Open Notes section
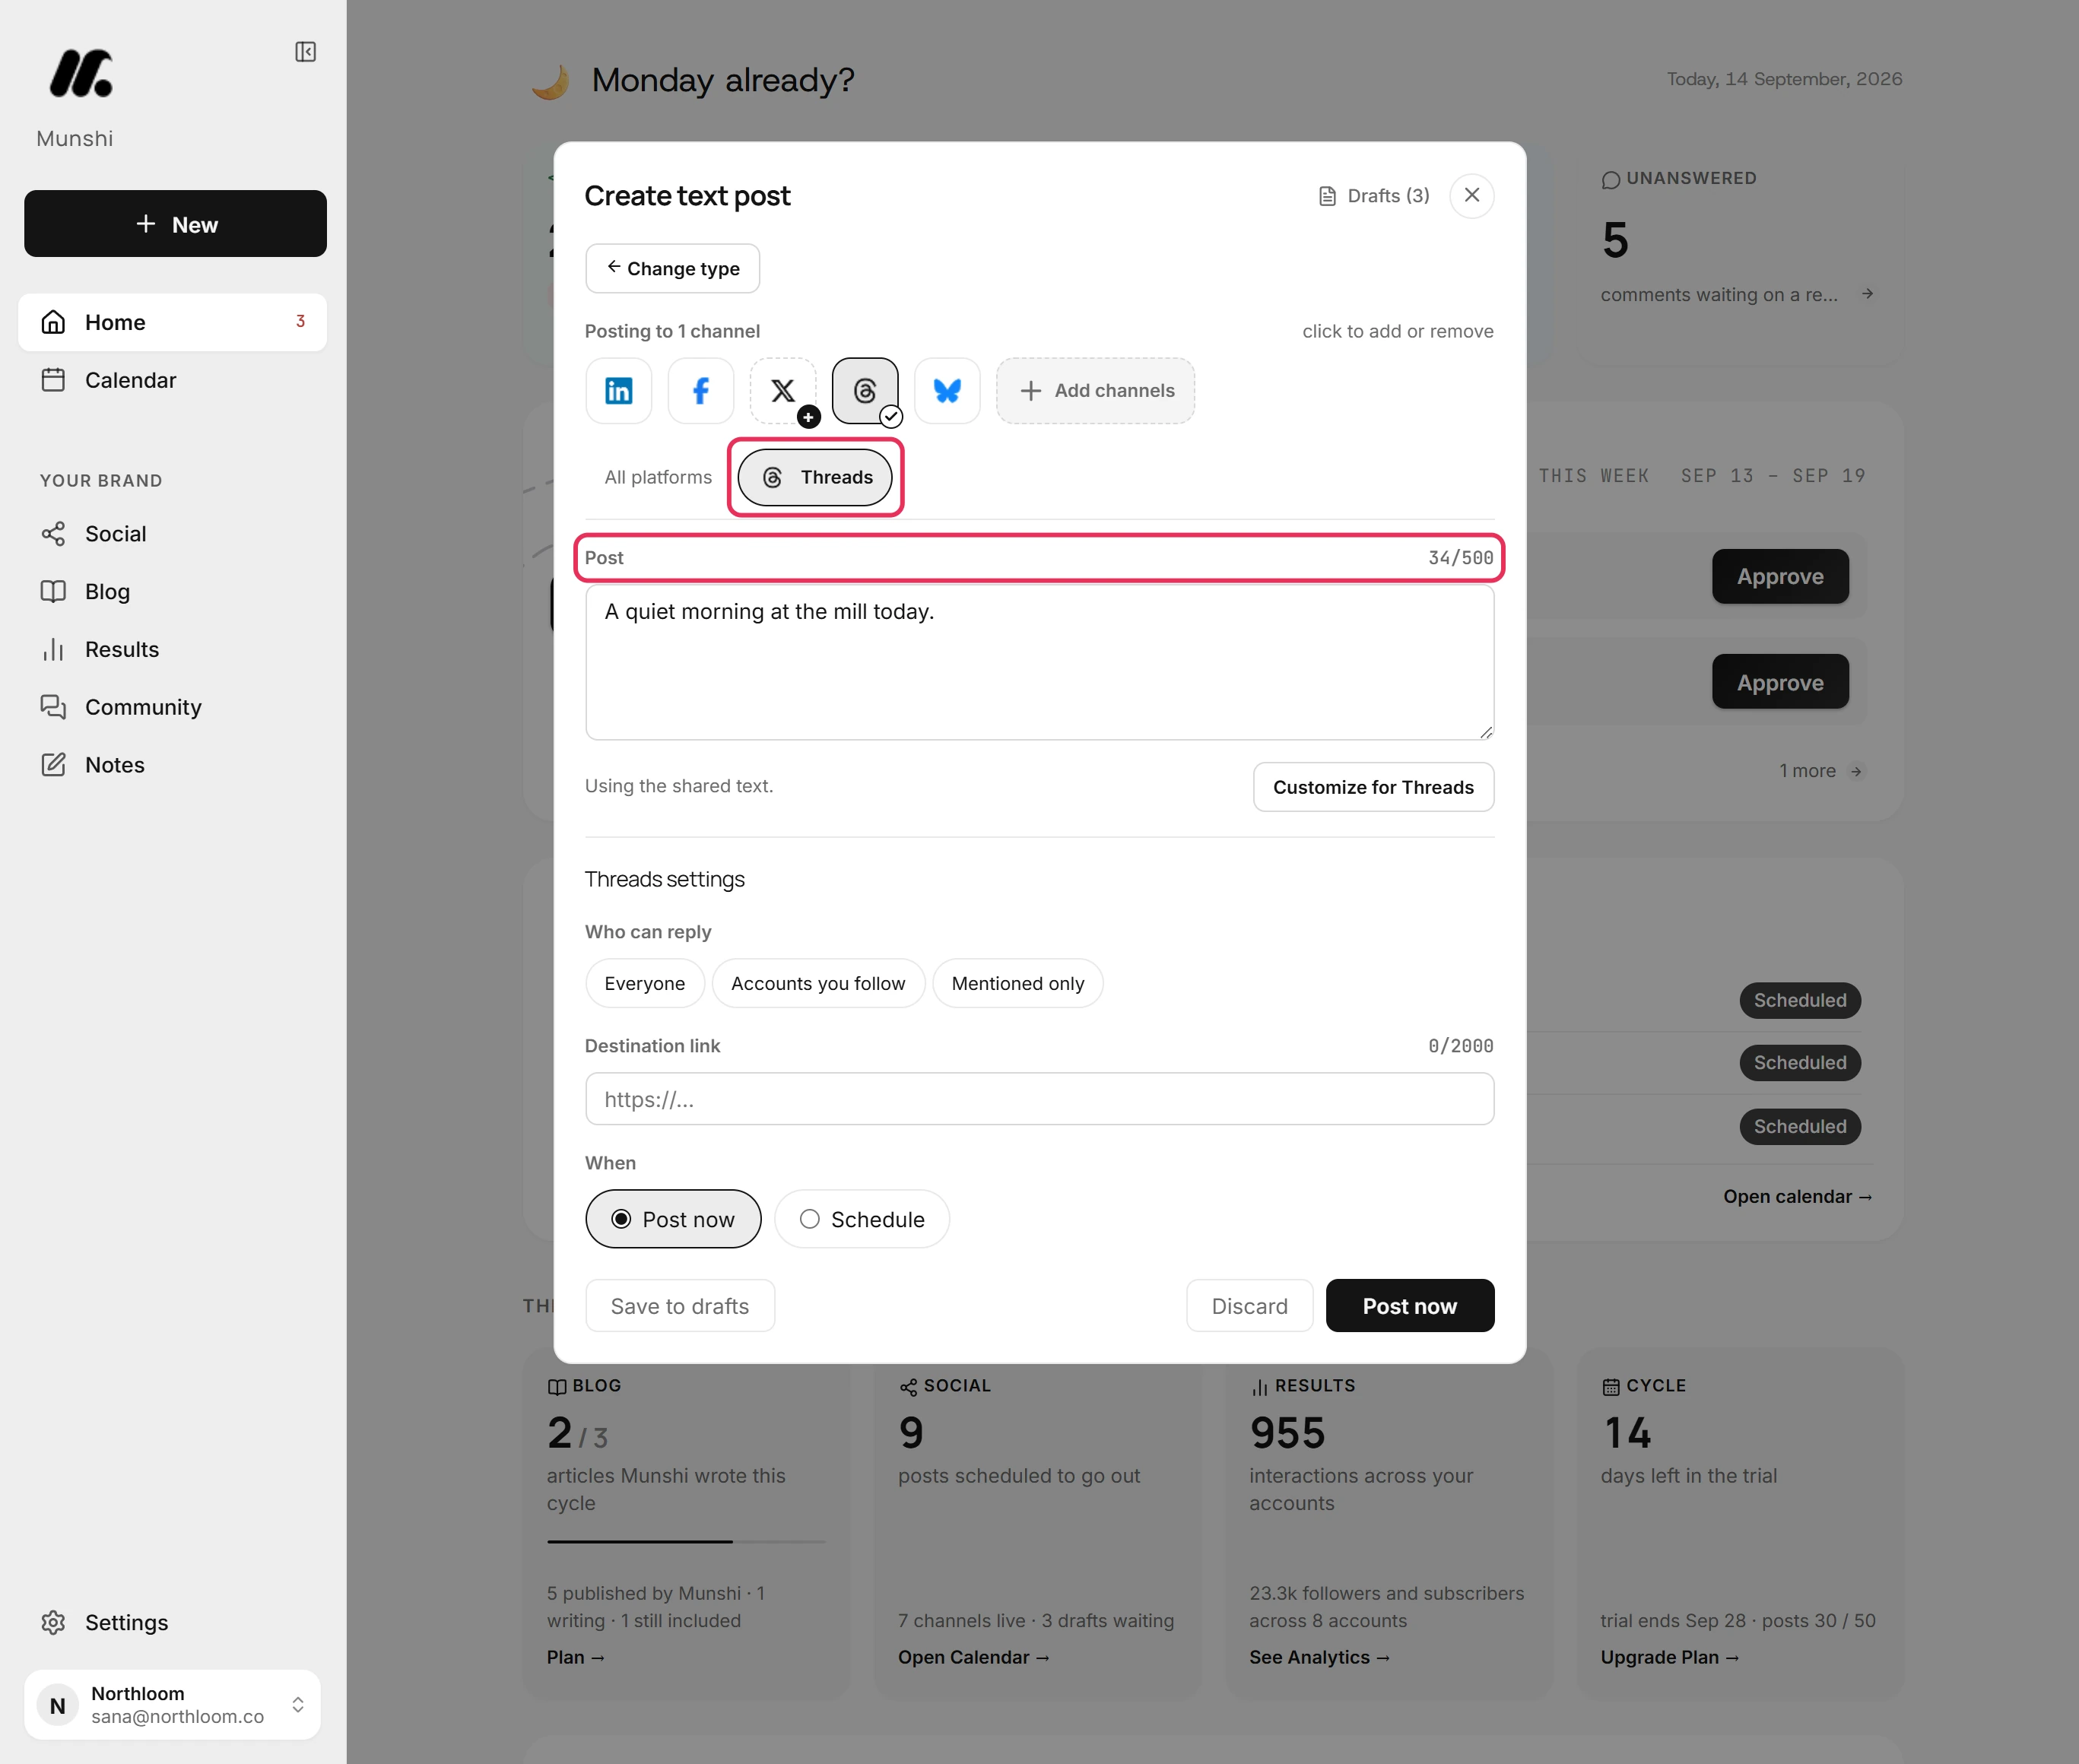The height and width of the screenshot is (1764, 2079). click(172, 765)
